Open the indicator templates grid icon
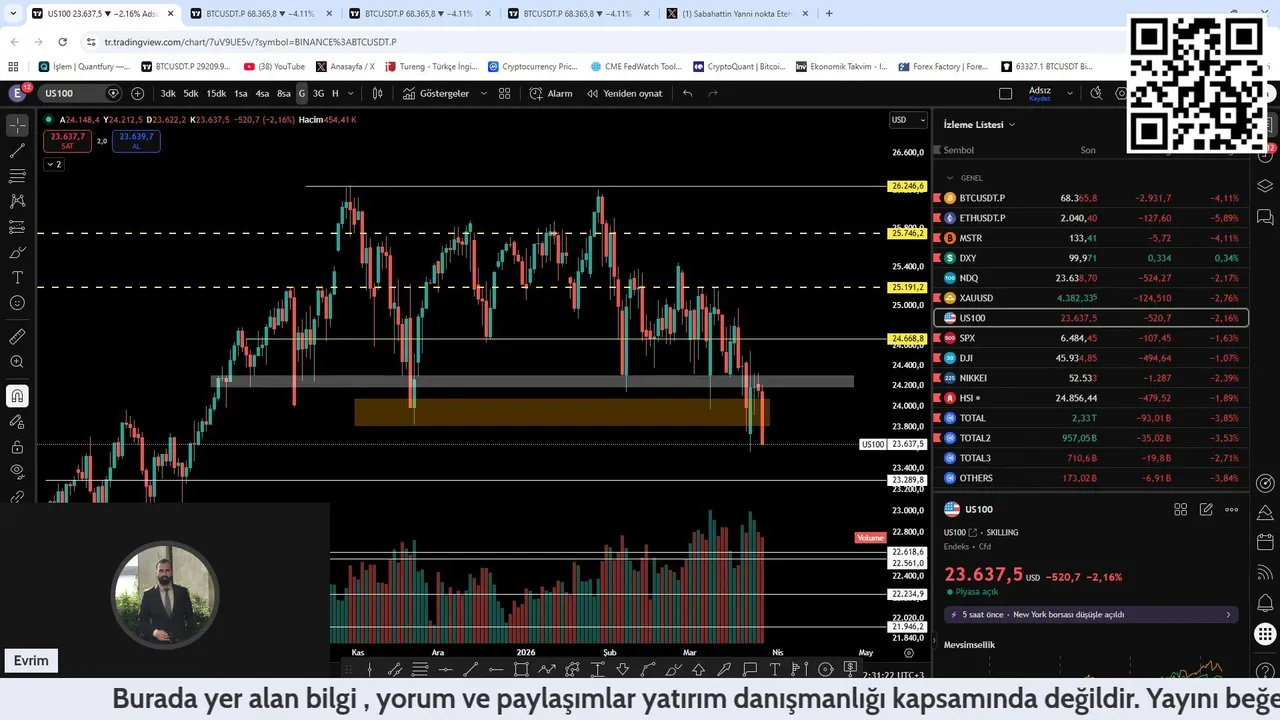Screen dimensions: 1280x720 pos(505,93)
